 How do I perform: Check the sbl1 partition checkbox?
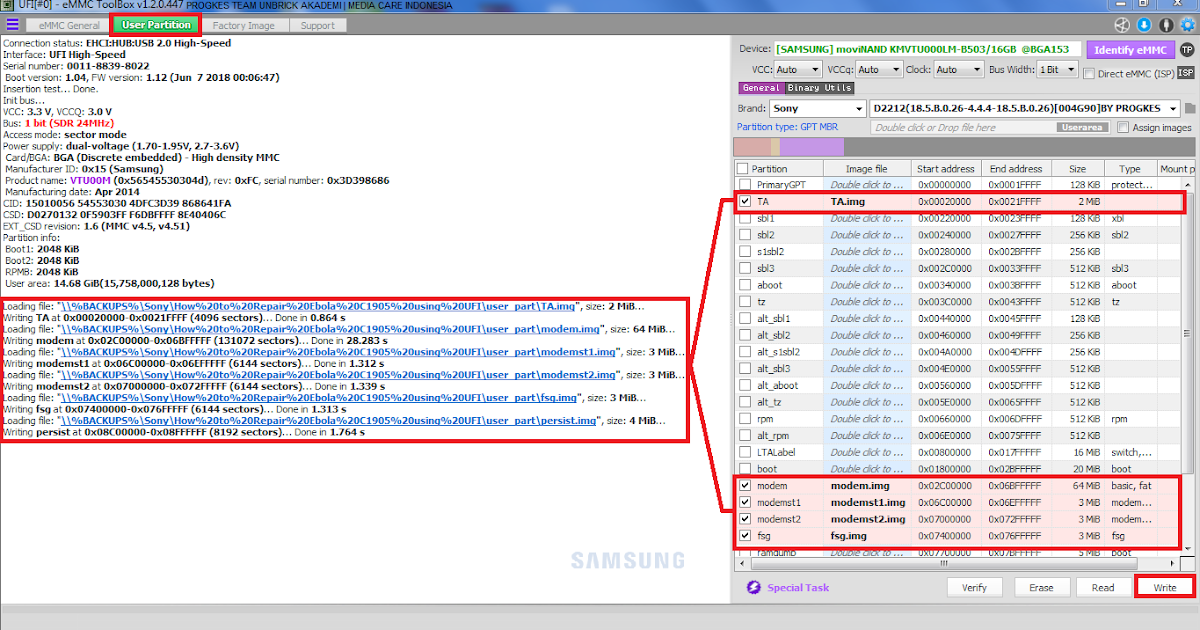click(x=744, y=218)
